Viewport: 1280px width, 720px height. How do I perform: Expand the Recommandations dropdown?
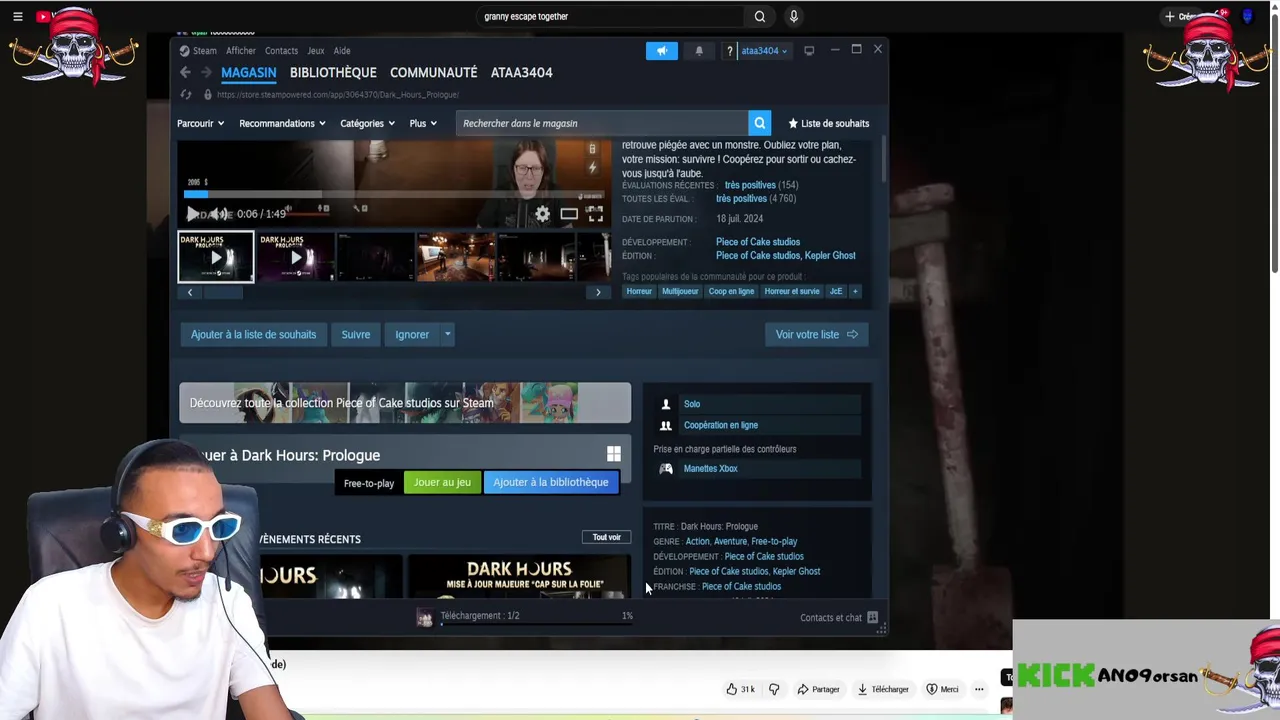click(x=282, y=123)
